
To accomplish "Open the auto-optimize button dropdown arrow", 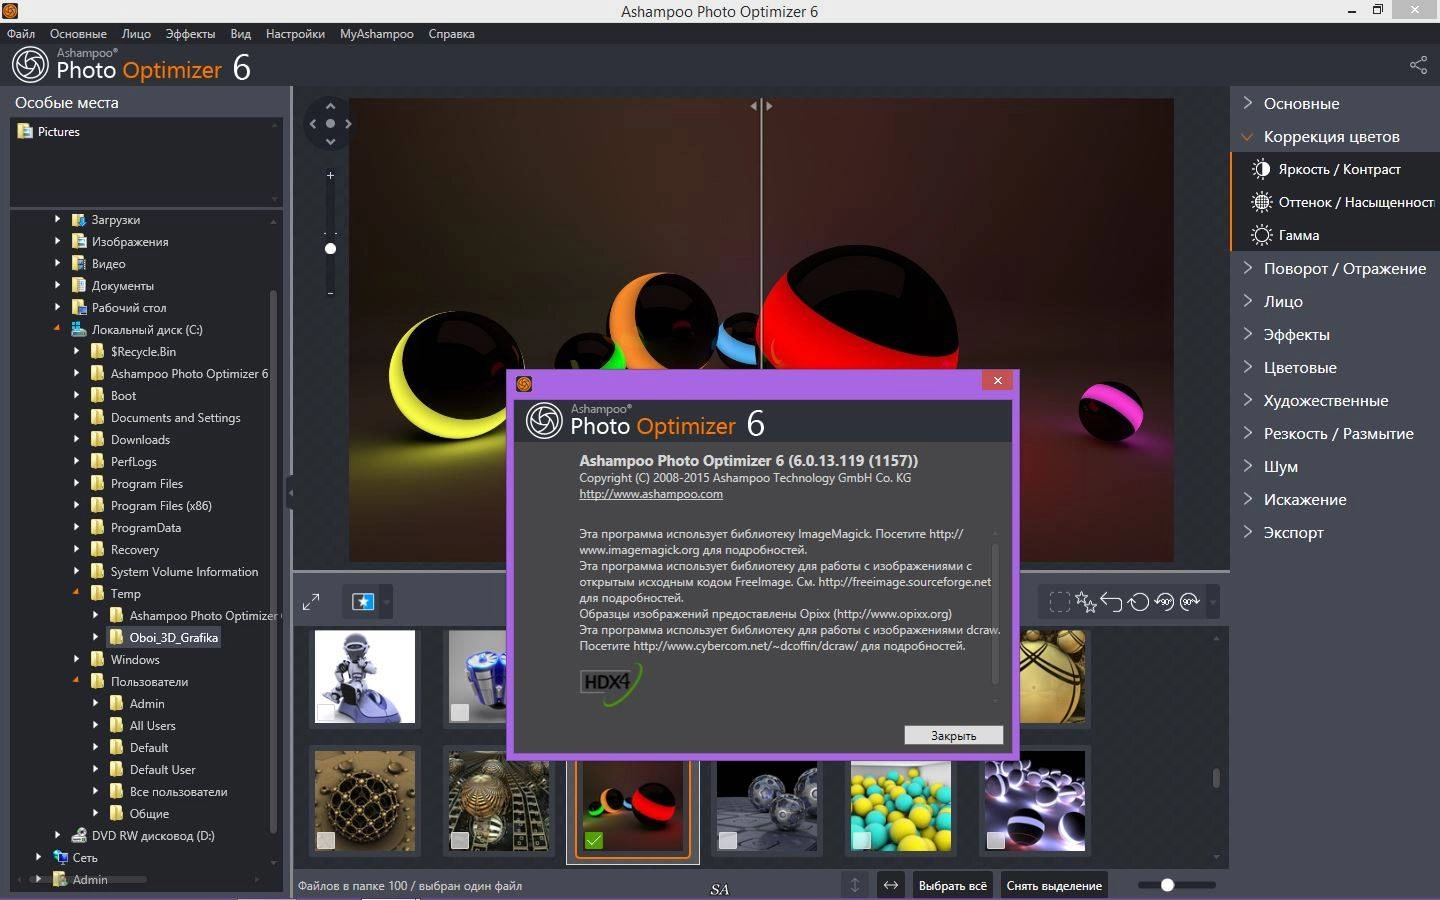I will pos(387,602).
